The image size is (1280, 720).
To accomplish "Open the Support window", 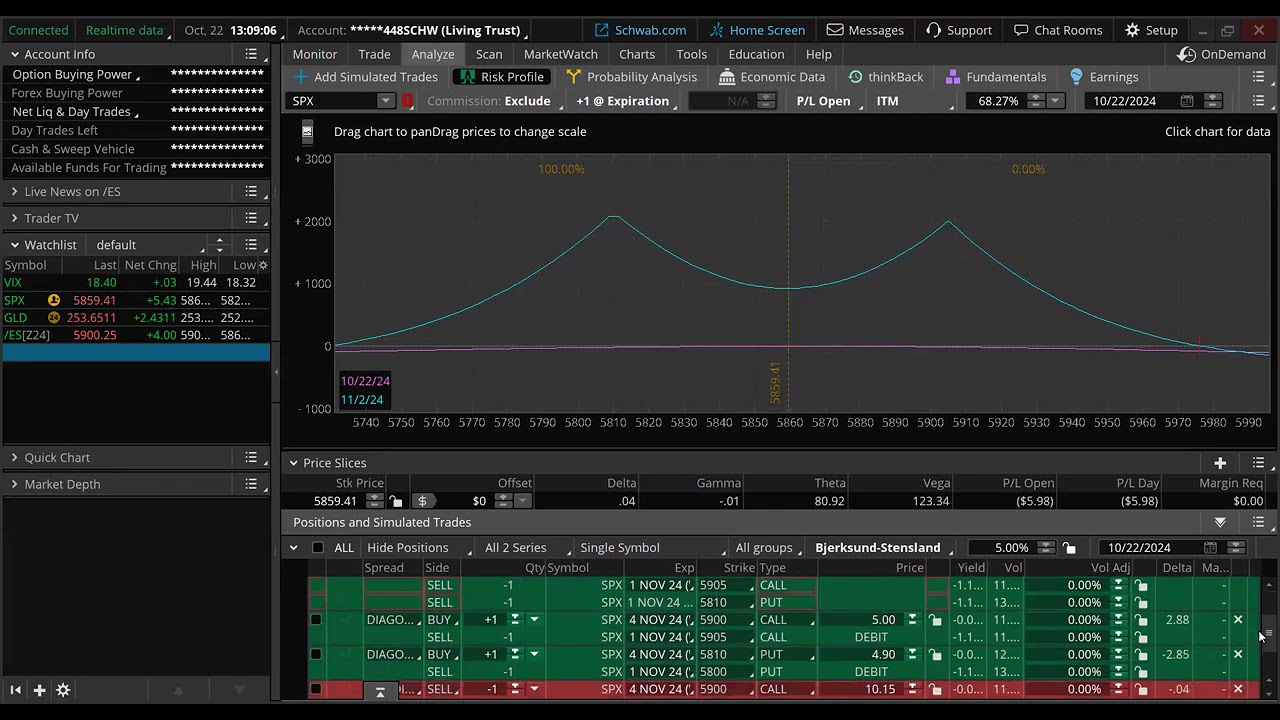I will coord(958,30).
